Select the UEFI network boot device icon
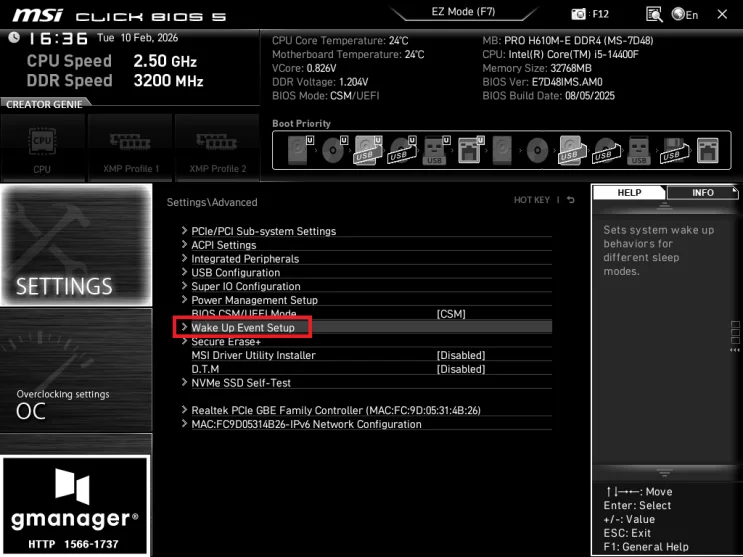743x557 pixels. (x=471, y=150)
